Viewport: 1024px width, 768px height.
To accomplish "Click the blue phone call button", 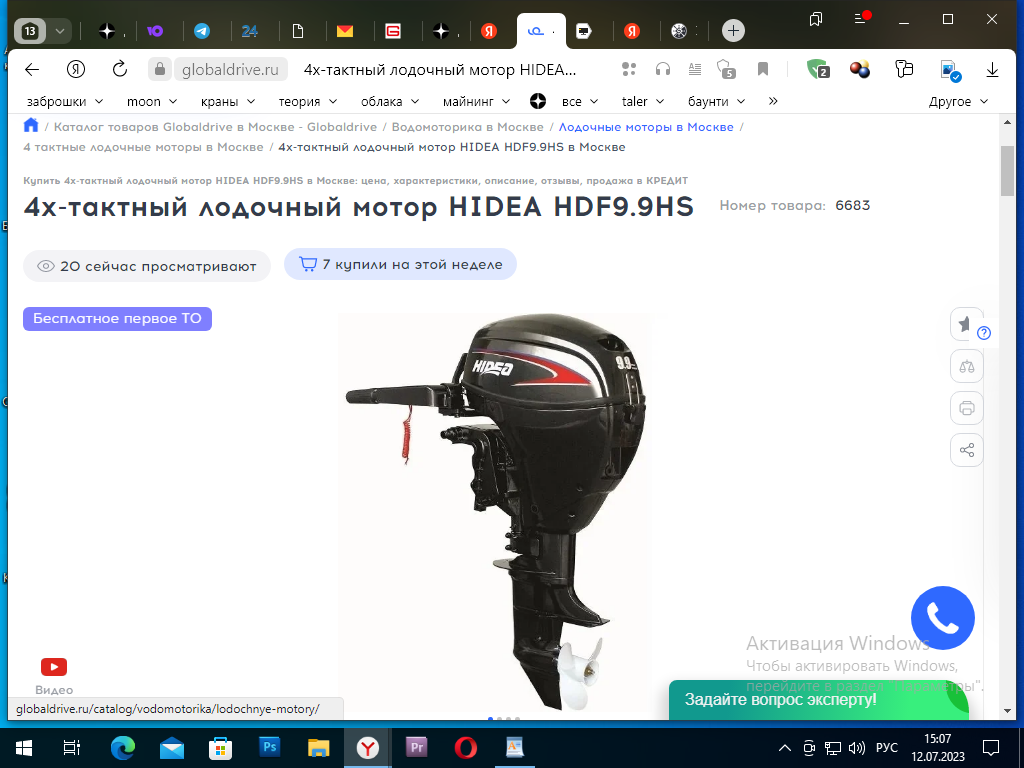I will (942, 618).
